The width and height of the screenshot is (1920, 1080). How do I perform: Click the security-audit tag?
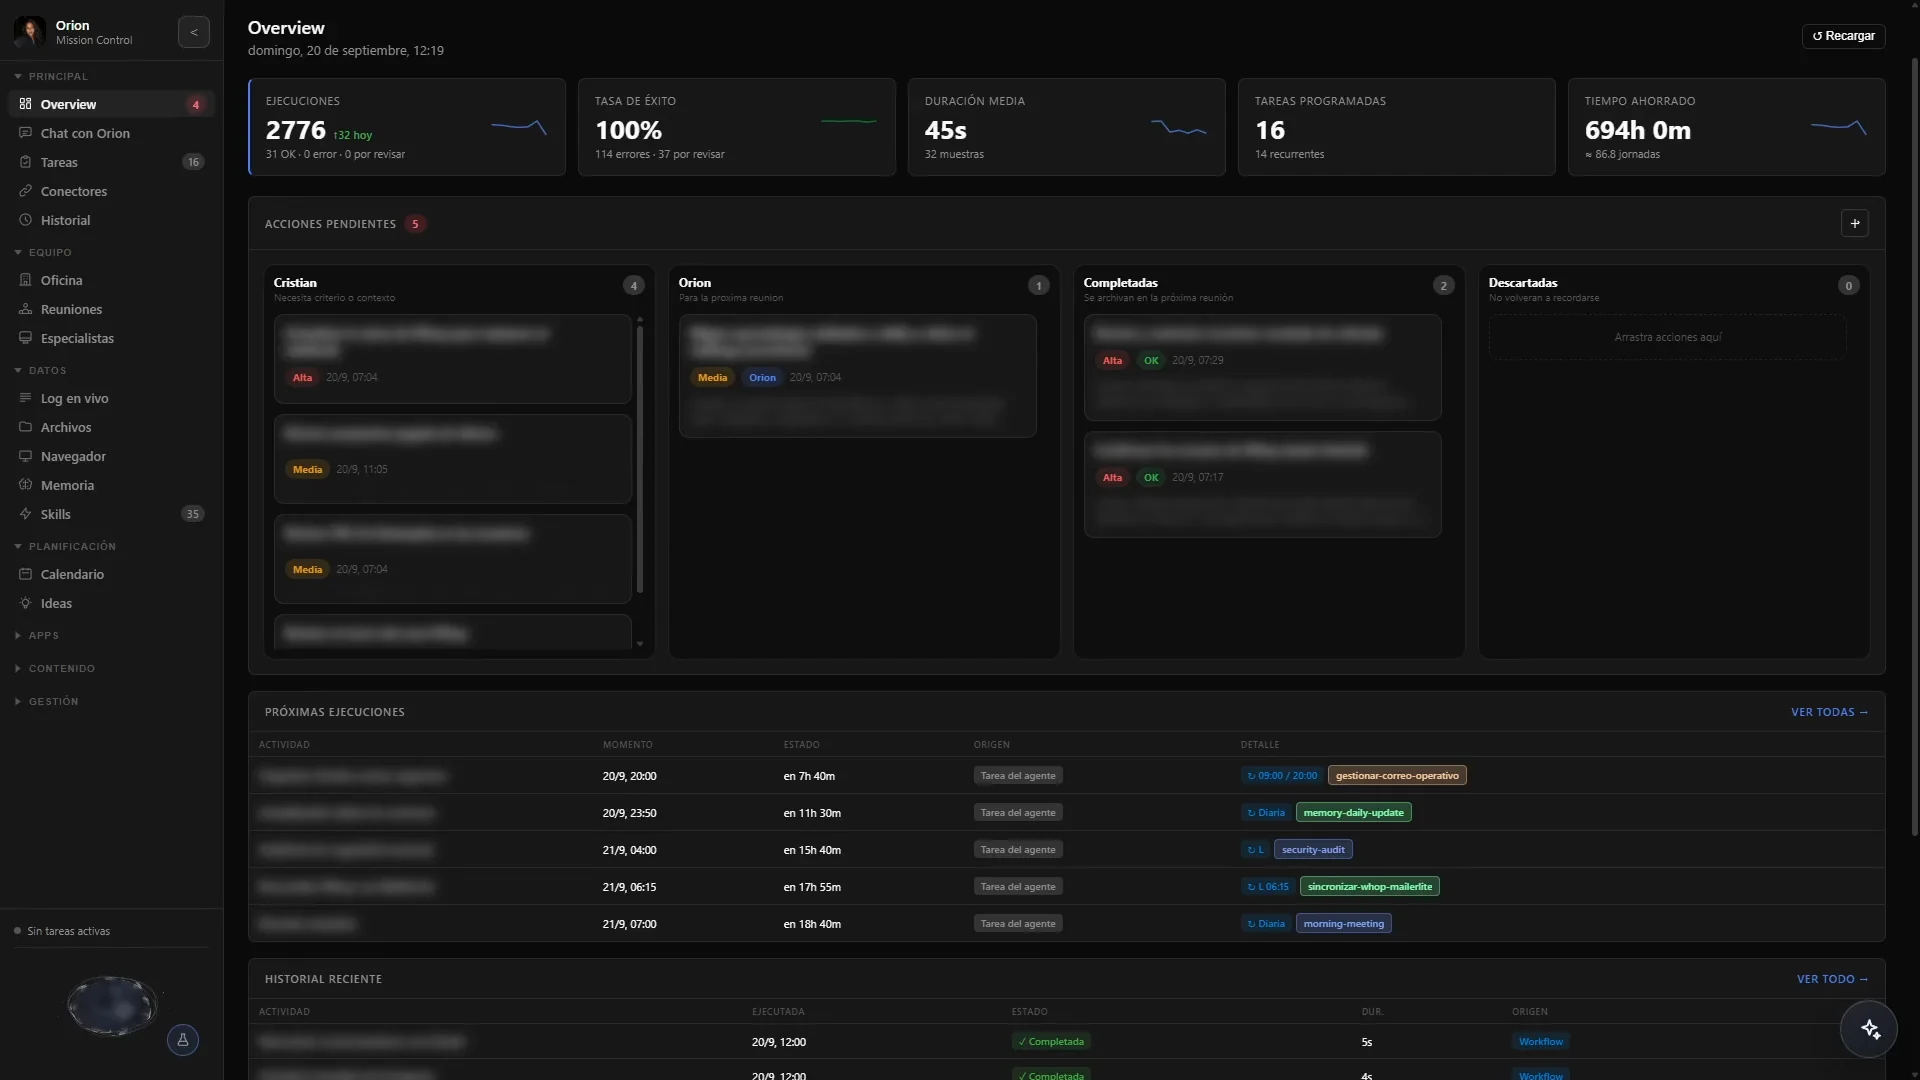(x=1313, y=850)
